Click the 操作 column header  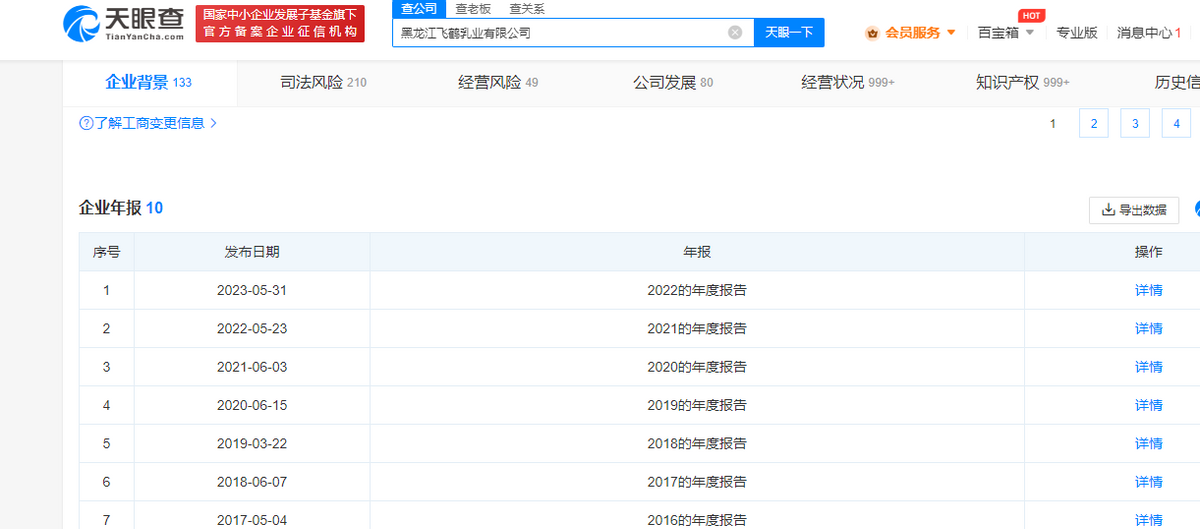[x=1148, y=252]
